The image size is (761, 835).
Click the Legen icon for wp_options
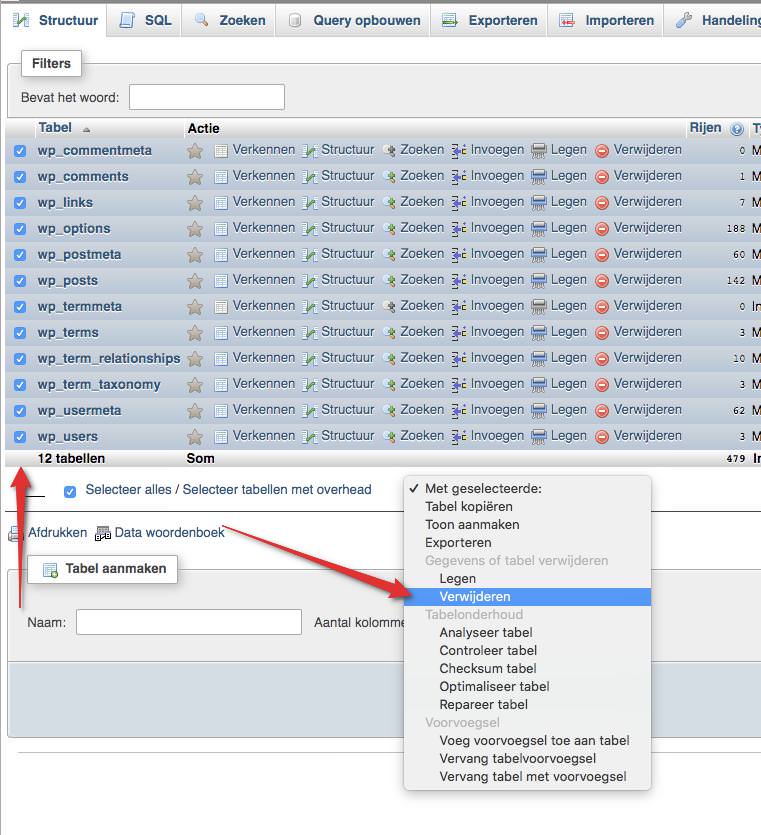click(539, 229)
